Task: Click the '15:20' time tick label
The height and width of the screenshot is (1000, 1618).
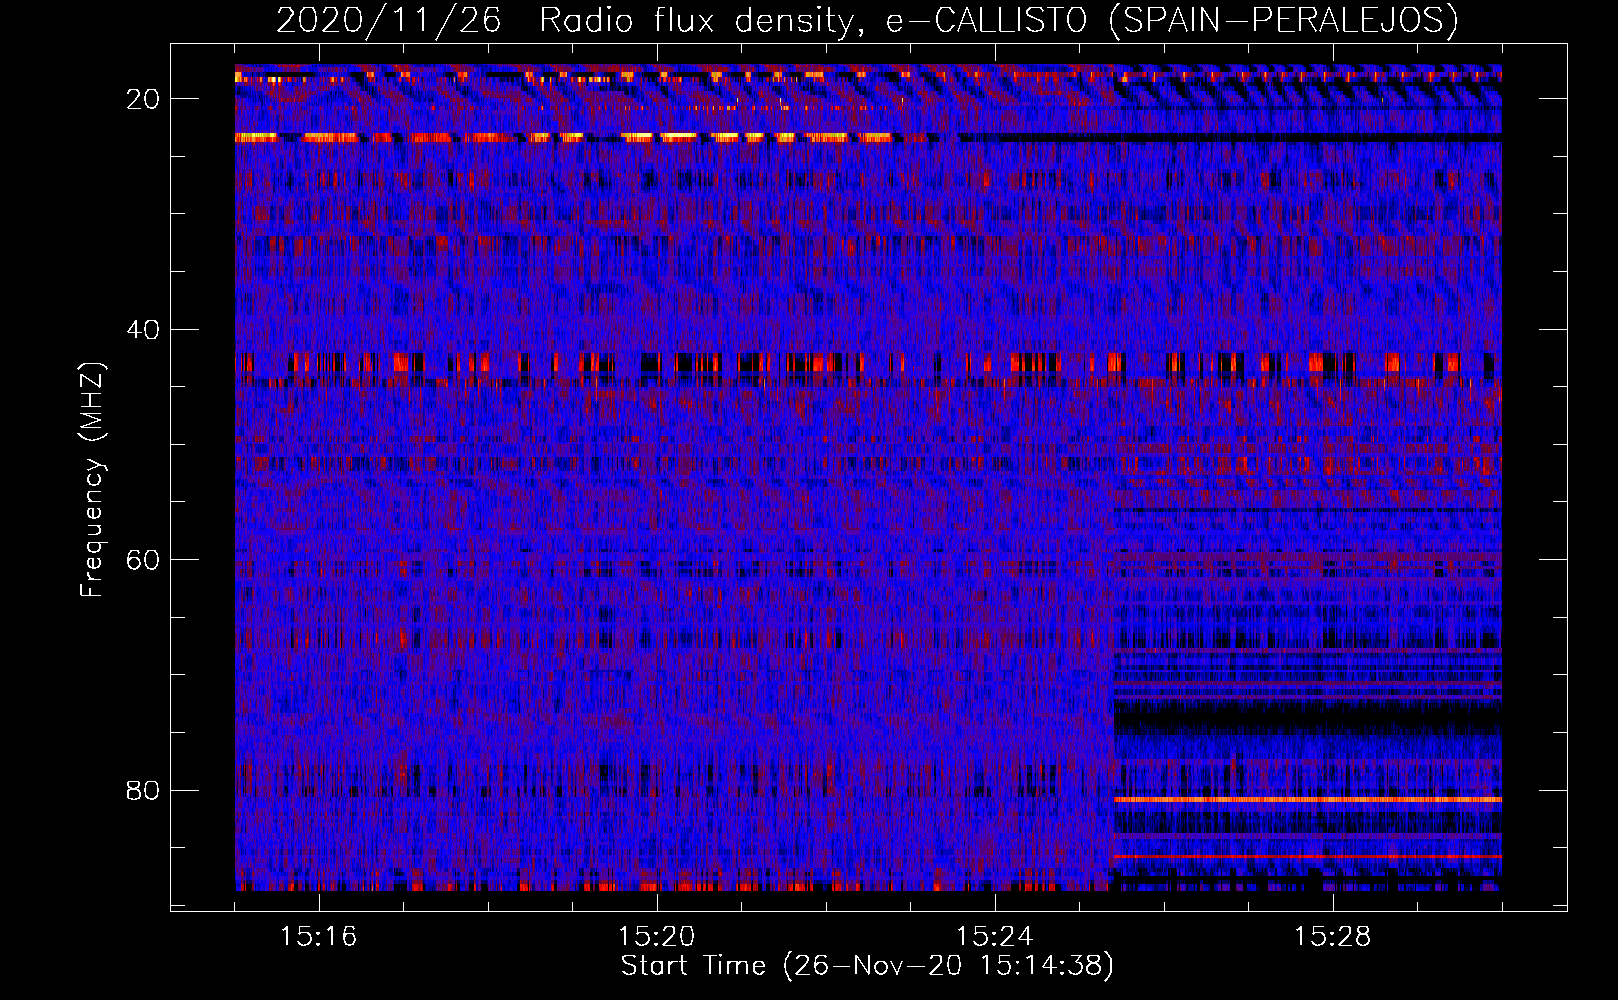Action: (x=657, y=937)
